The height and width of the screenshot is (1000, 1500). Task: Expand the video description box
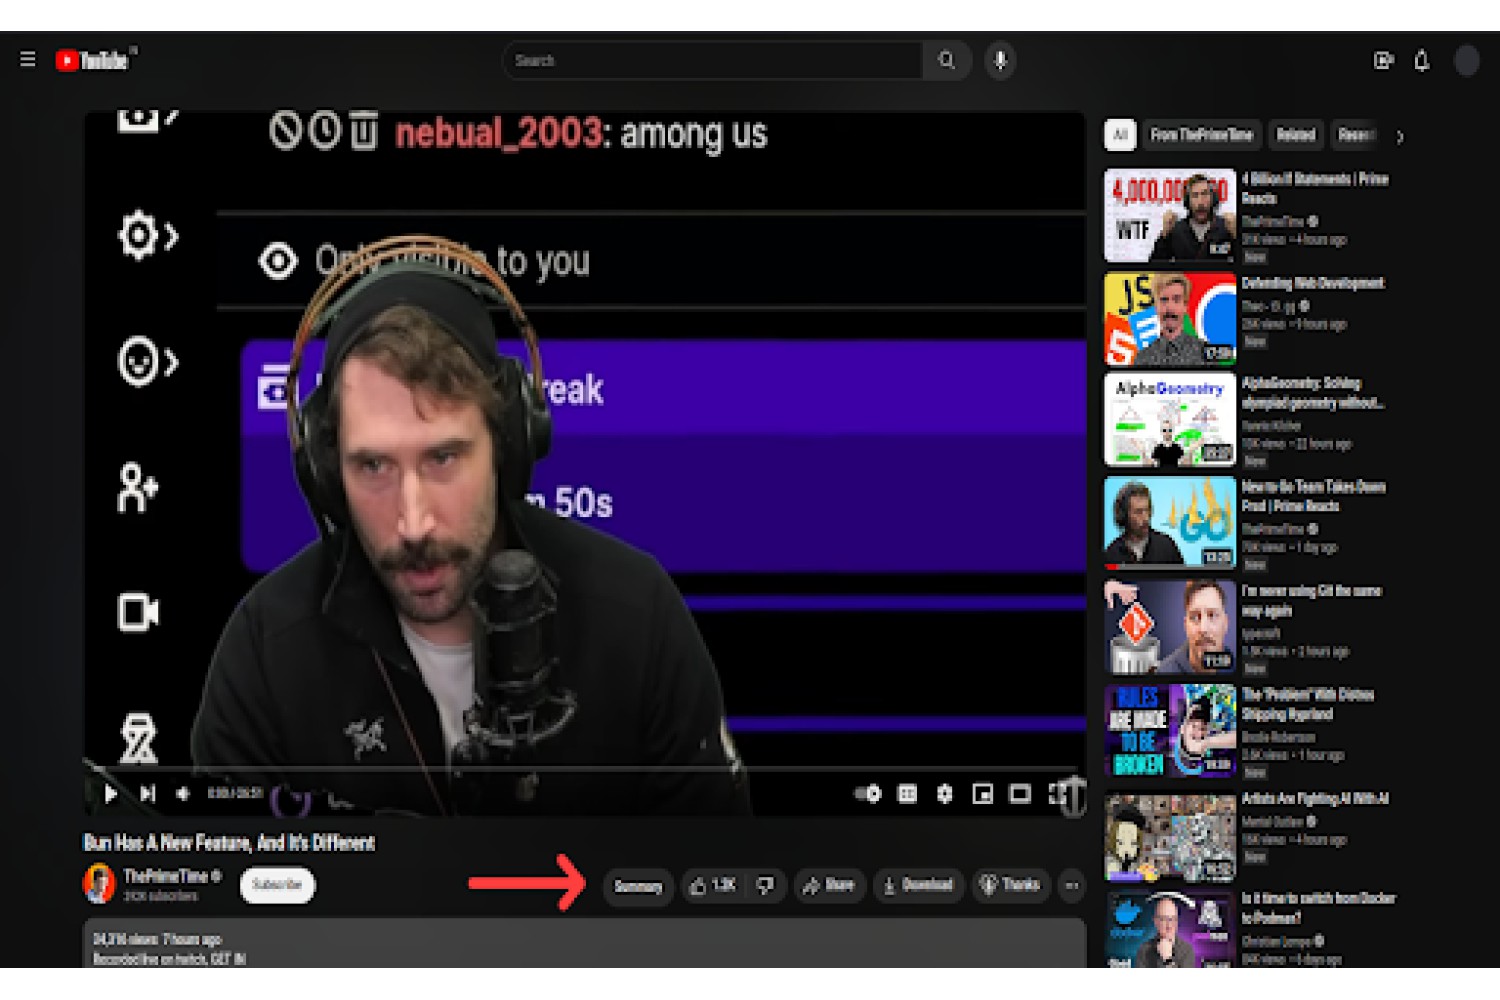pyautogui.click(x=584, y=943)
